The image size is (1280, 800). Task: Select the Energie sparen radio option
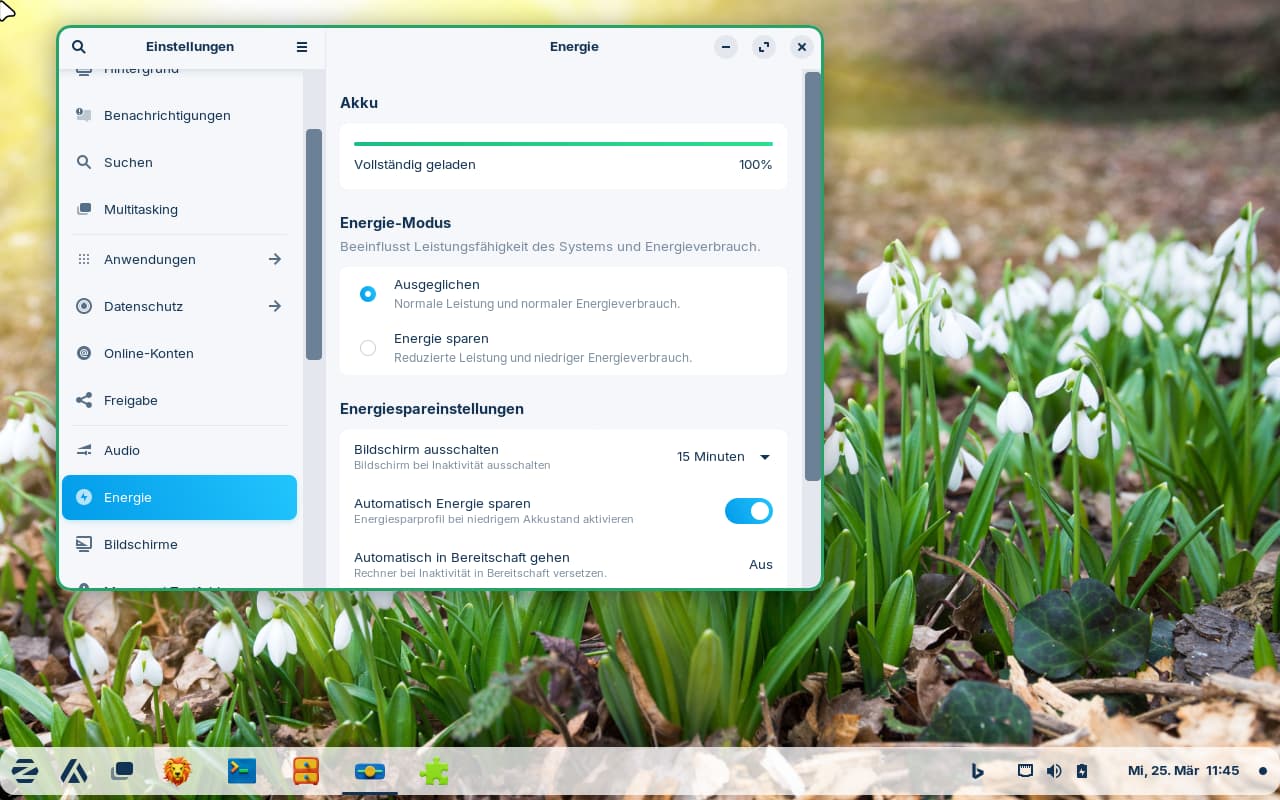point(368,348)
